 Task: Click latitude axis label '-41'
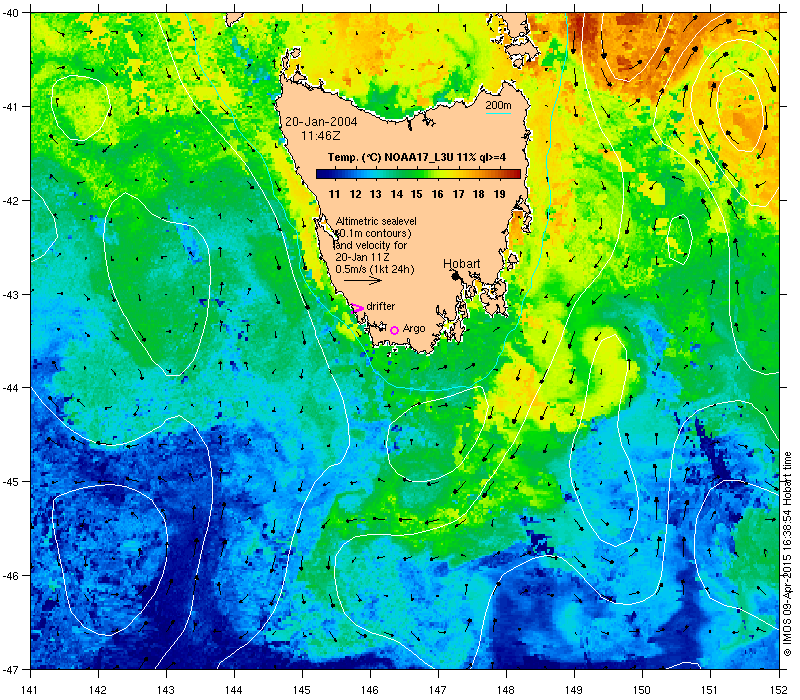point(10,107)
